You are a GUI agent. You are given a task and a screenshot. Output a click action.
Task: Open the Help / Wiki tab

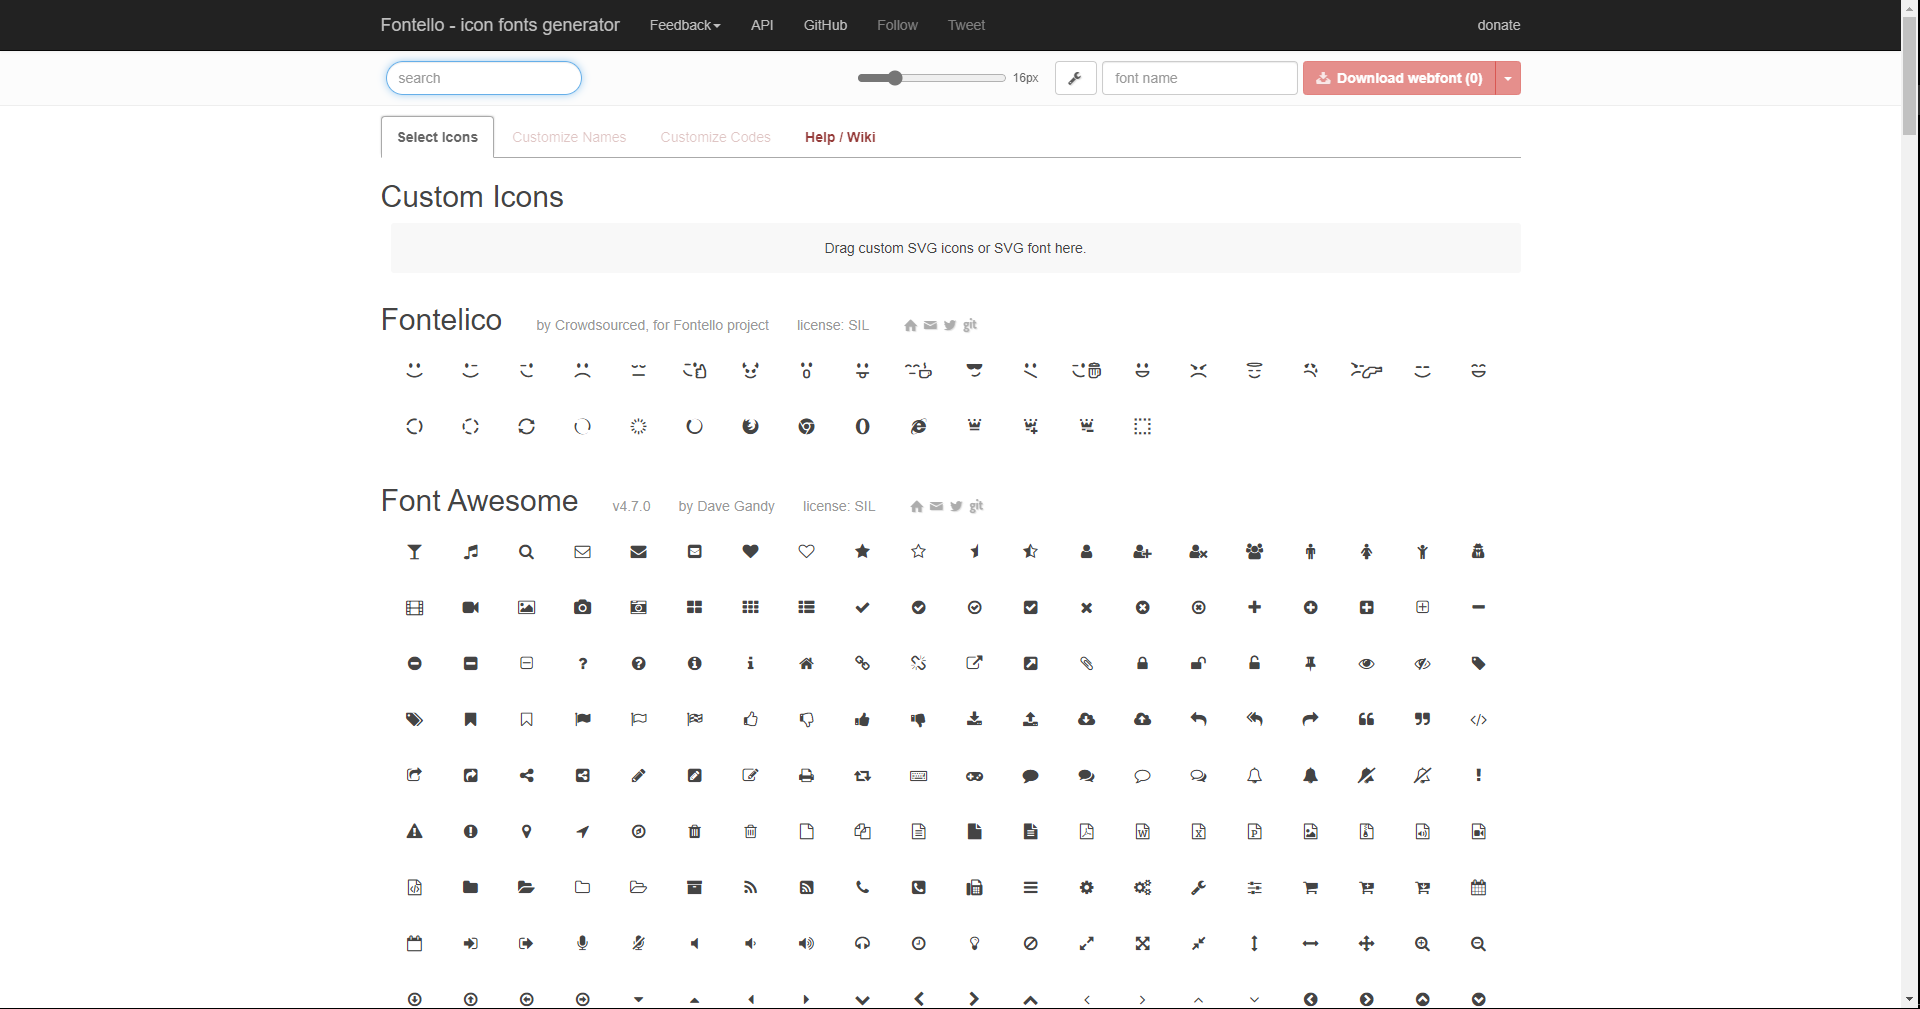coord(840,137)
